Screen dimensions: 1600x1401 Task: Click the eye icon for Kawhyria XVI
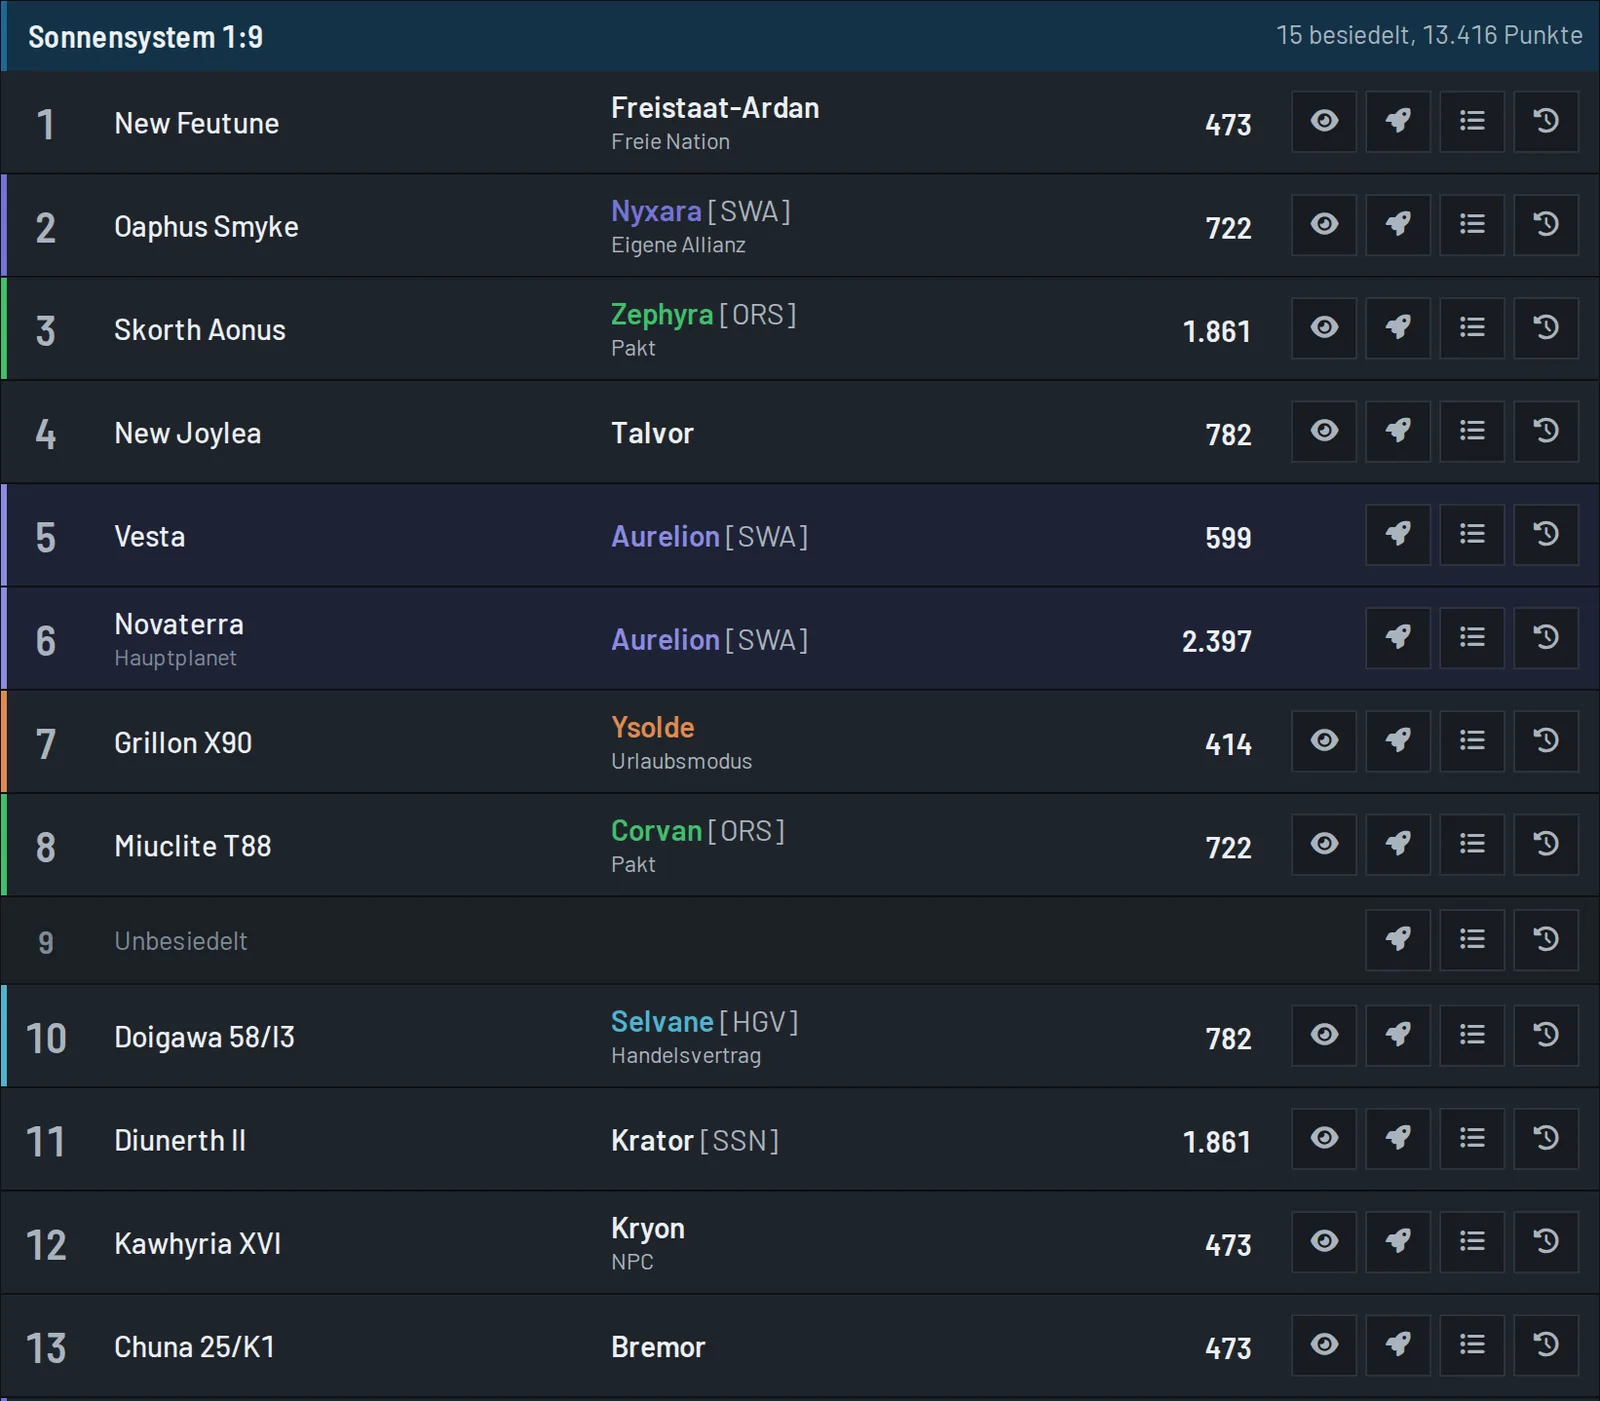pos(1324,1241)
